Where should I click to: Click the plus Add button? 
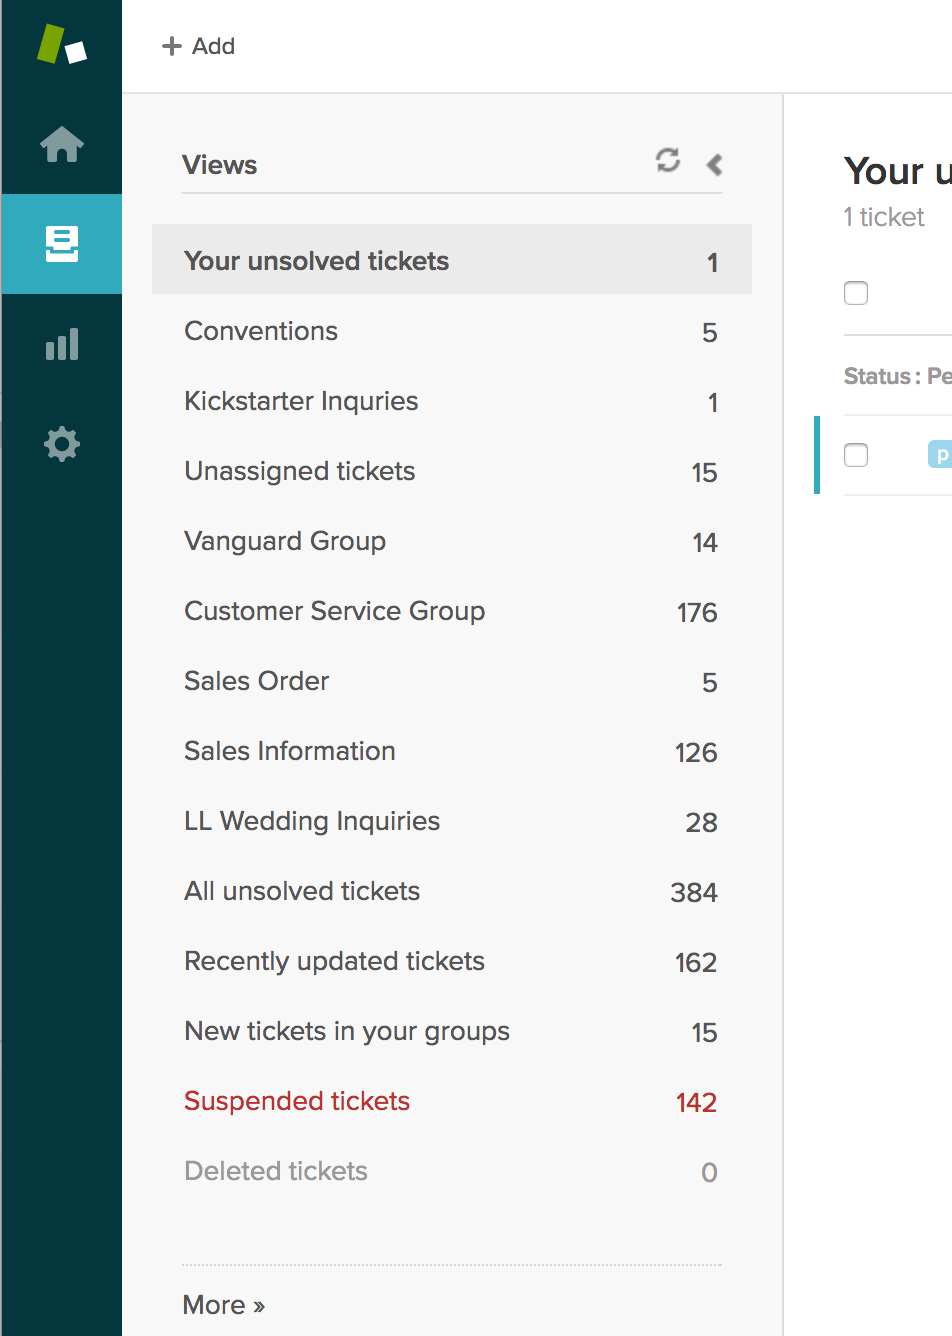pyautogui.click(x=199, y=46)
